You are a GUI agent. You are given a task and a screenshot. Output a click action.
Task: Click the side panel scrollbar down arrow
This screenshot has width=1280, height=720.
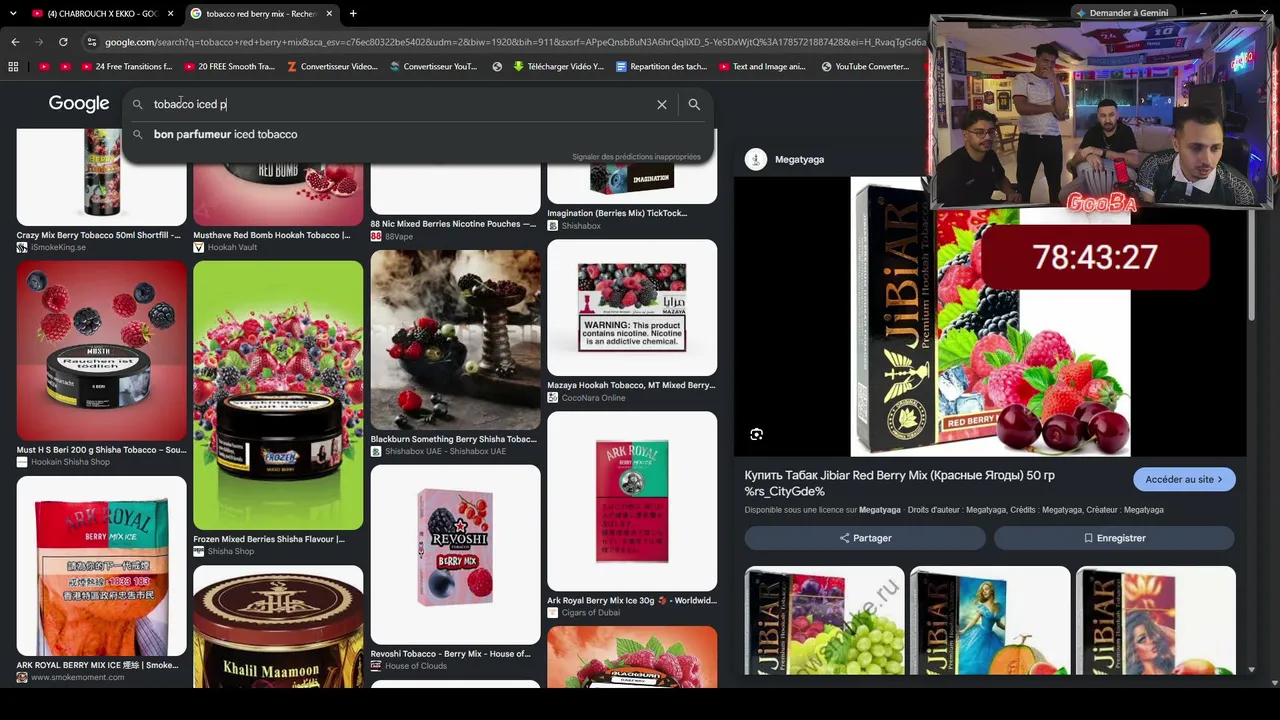pos(1251,670)
